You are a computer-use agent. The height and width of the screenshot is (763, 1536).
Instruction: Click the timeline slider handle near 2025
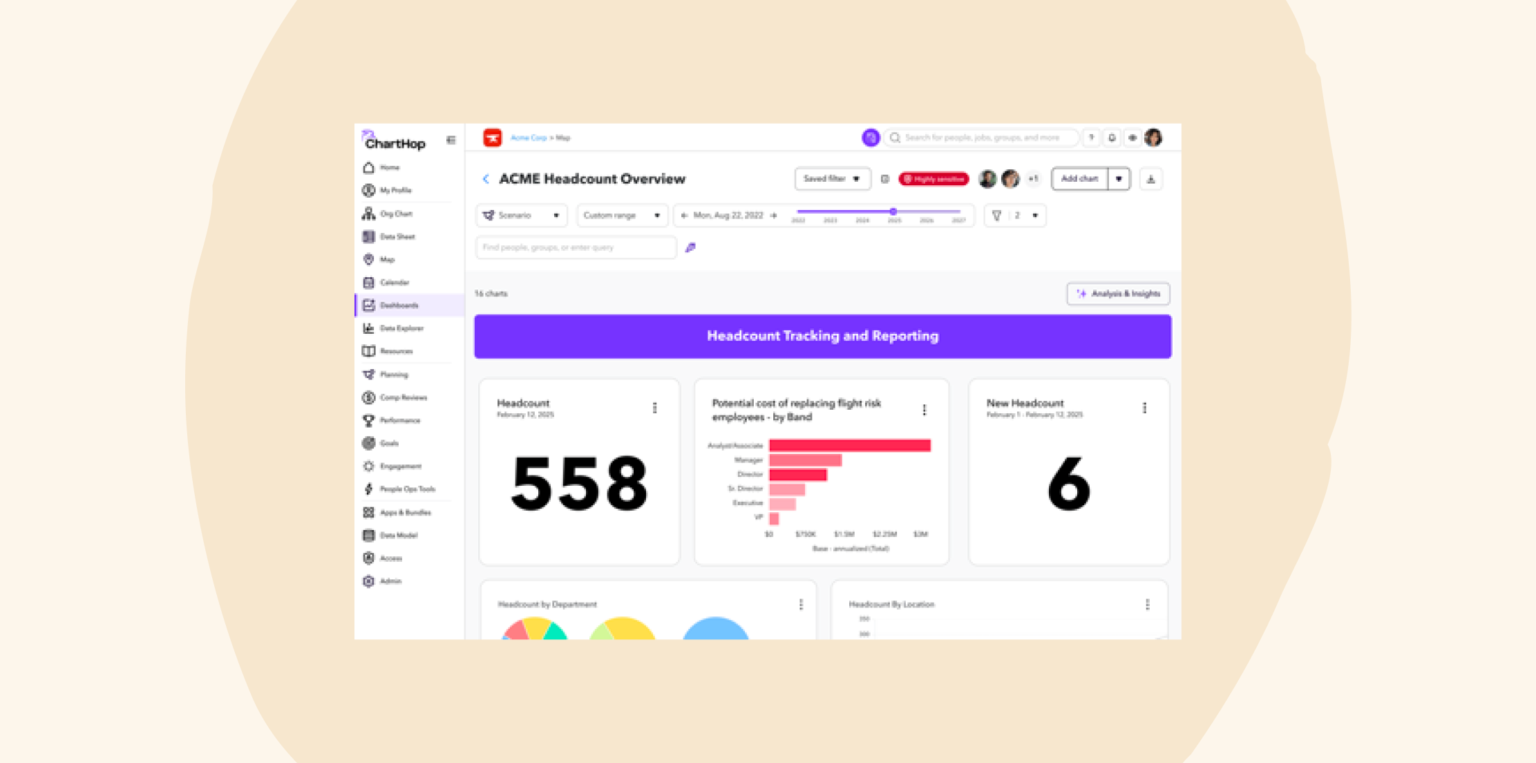pos(893,211)
